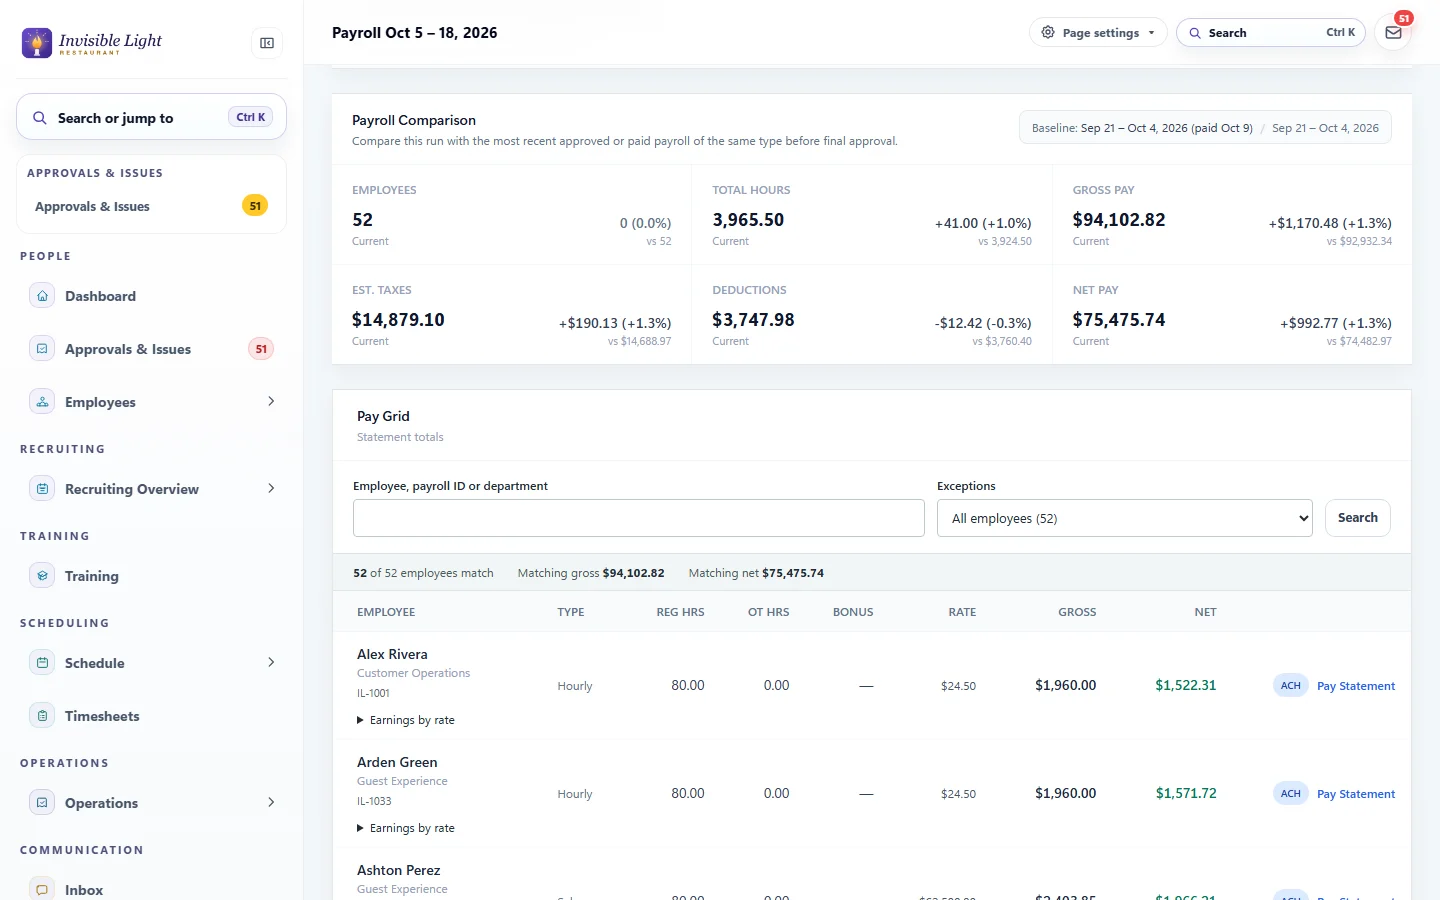Expand Earnings by rate for Arden Green

point(406,828)
